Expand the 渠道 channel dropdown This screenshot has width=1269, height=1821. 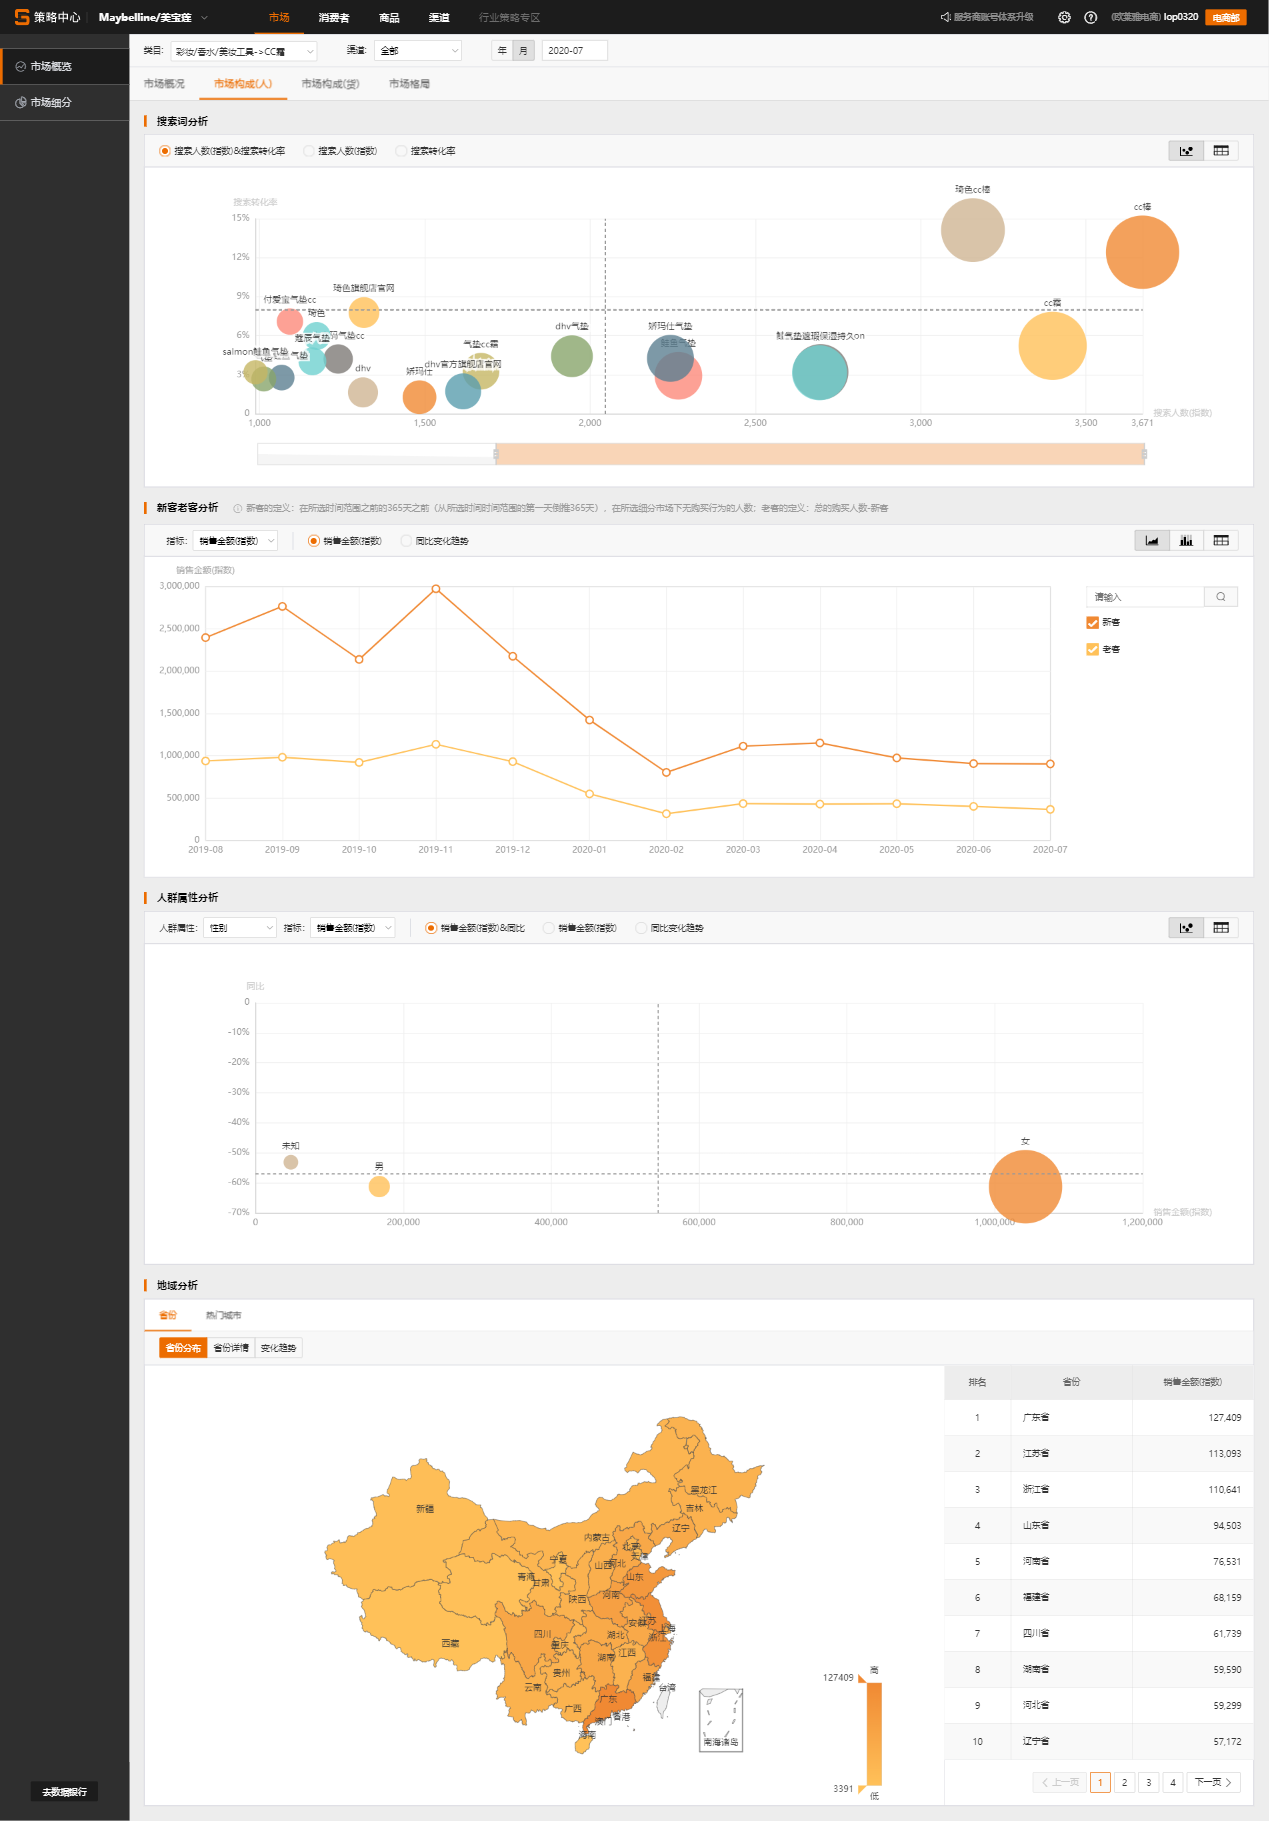pyautogui.click(x=417, y=50)
